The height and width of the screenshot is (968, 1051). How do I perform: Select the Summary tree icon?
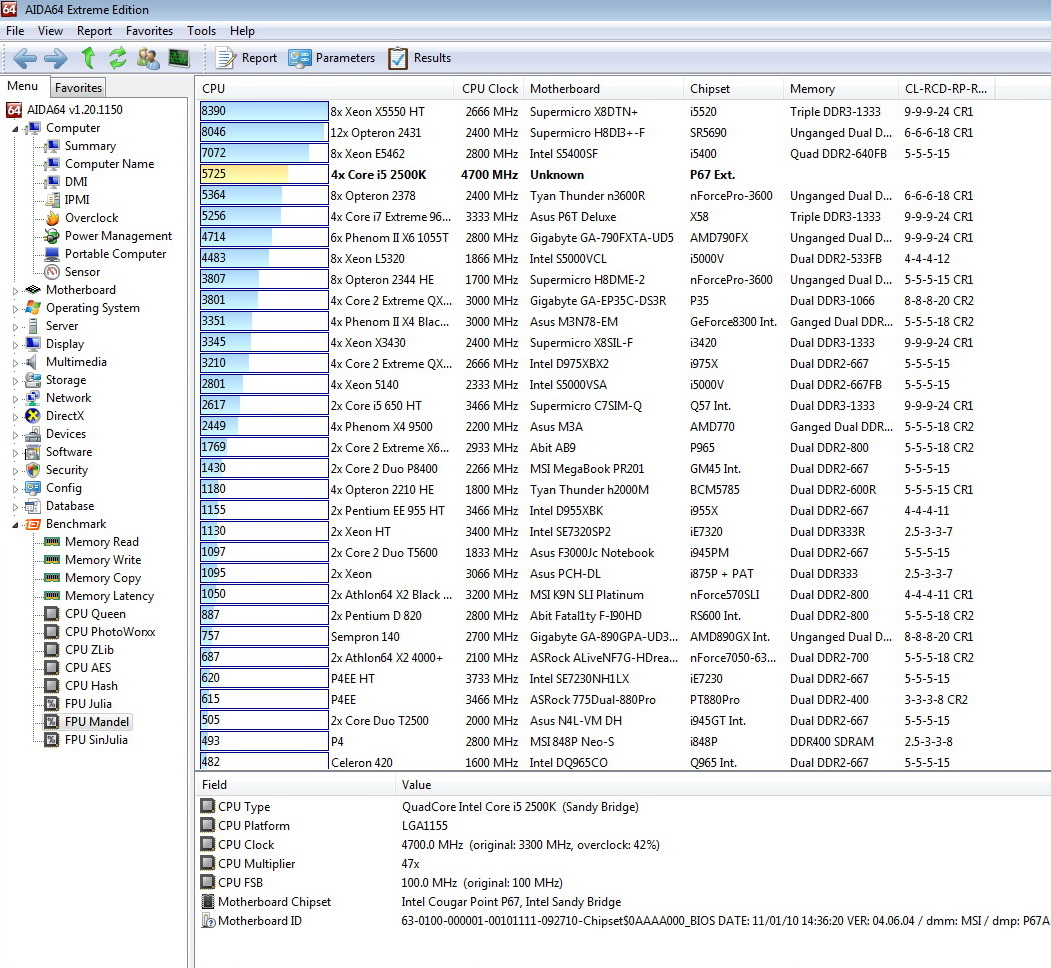(x=52, y=146)
